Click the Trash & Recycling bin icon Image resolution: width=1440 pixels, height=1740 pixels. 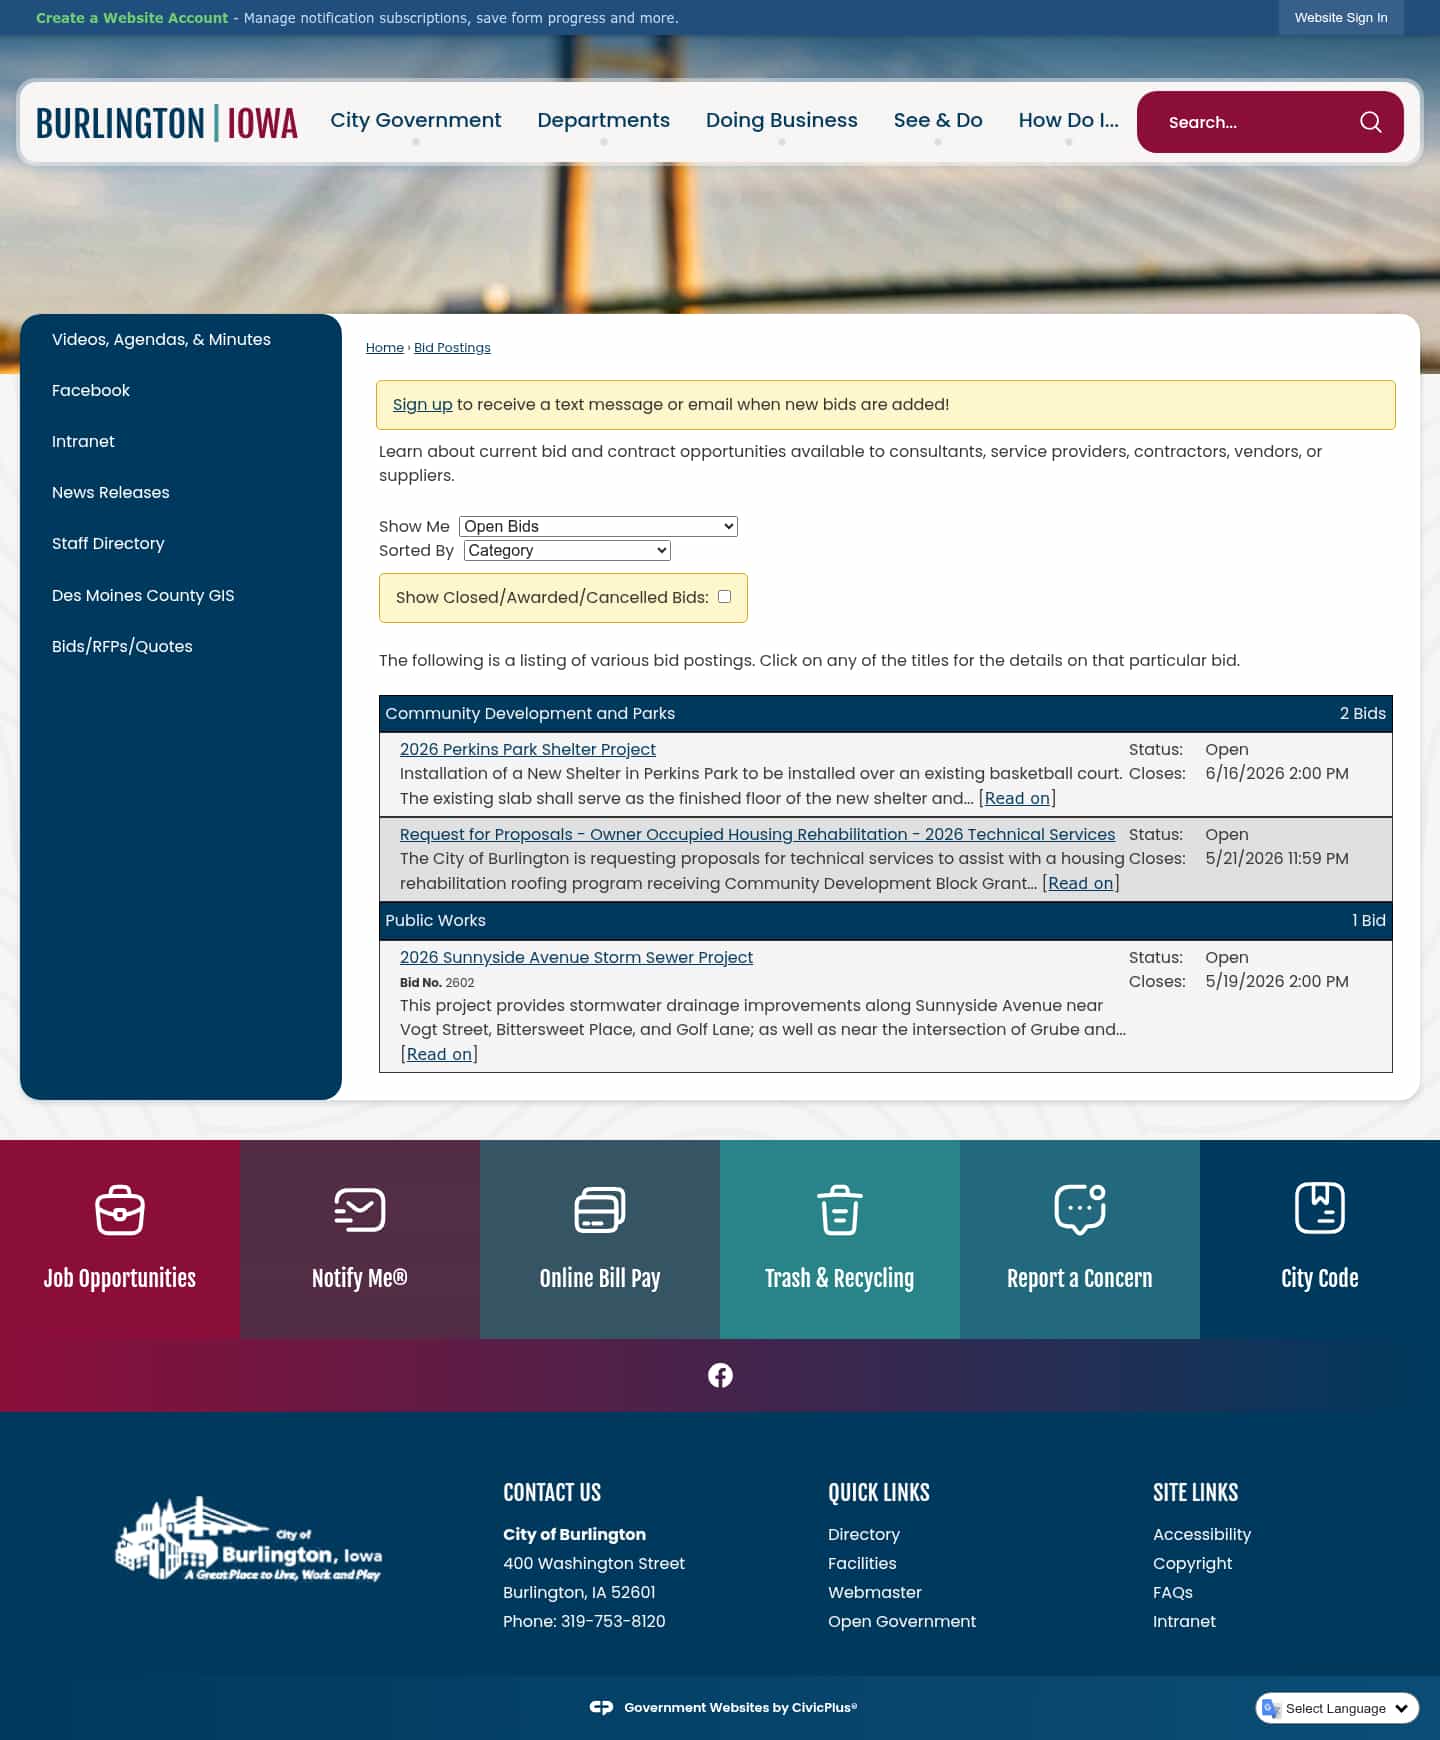click(x=840, y=1210)
